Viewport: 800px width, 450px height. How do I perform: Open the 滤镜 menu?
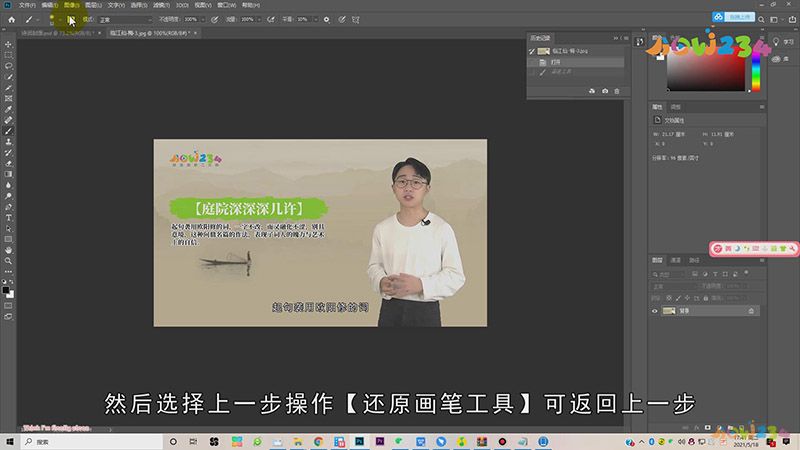tap(161, 5)
